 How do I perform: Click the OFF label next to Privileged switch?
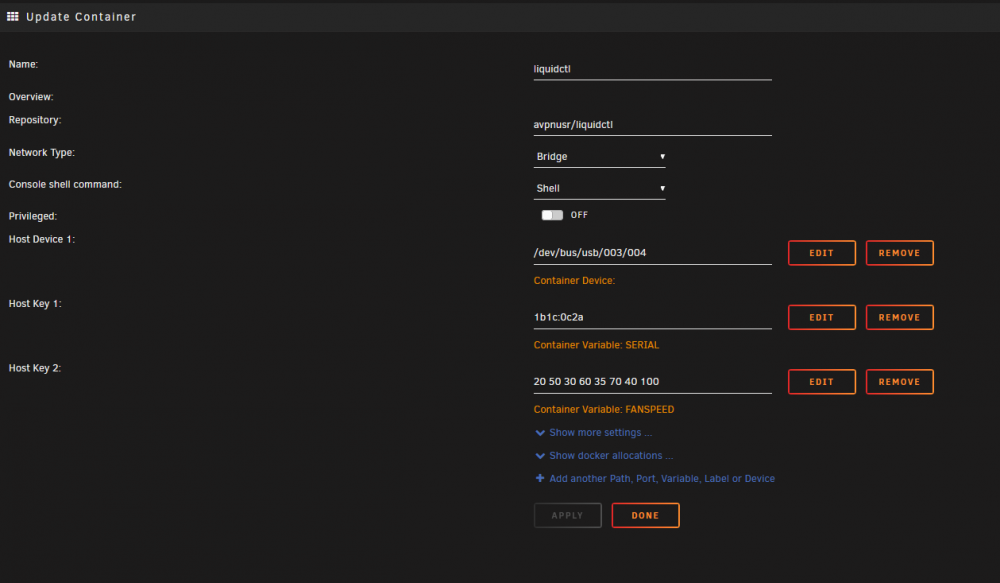click(x=579, y=215)
